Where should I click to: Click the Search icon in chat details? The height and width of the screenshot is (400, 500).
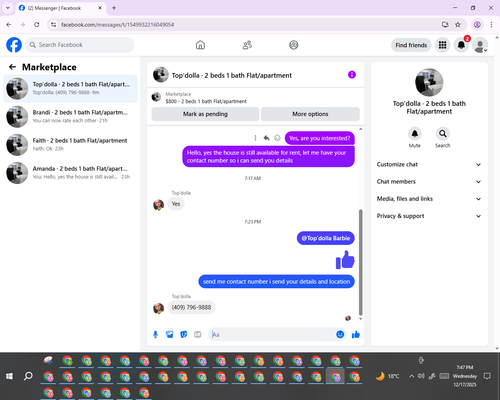[x=443, y=134]
